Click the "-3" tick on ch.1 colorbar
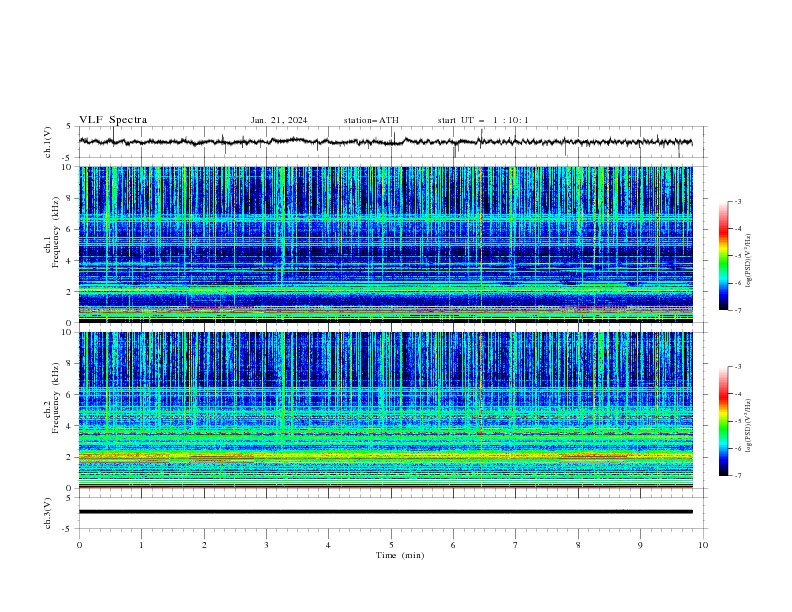 click(737, 201)
